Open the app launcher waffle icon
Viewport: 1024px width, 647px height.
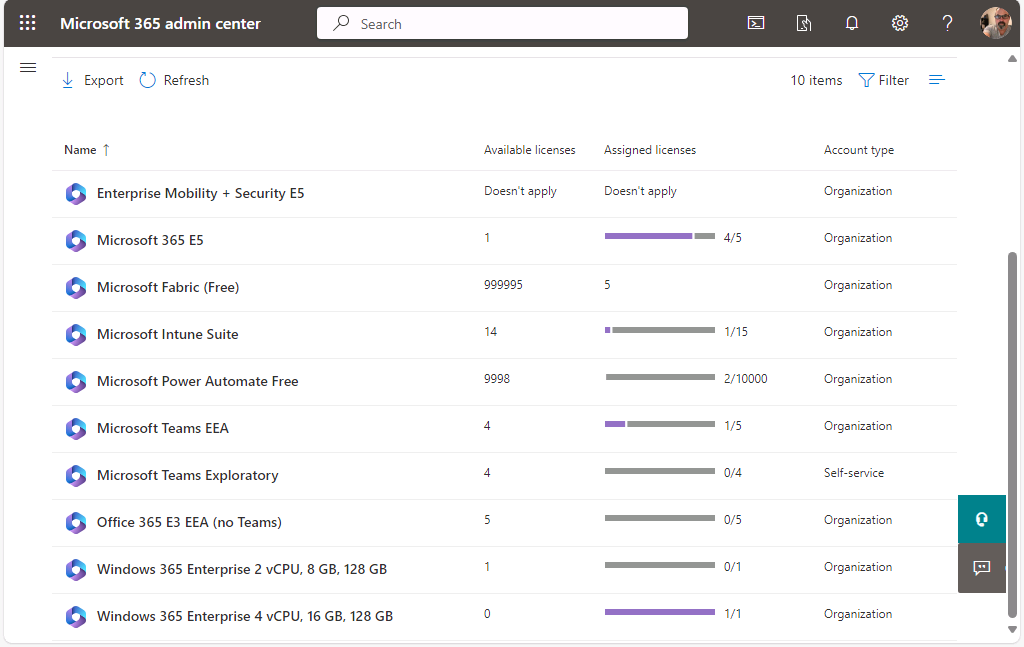(x=27, y=24)
